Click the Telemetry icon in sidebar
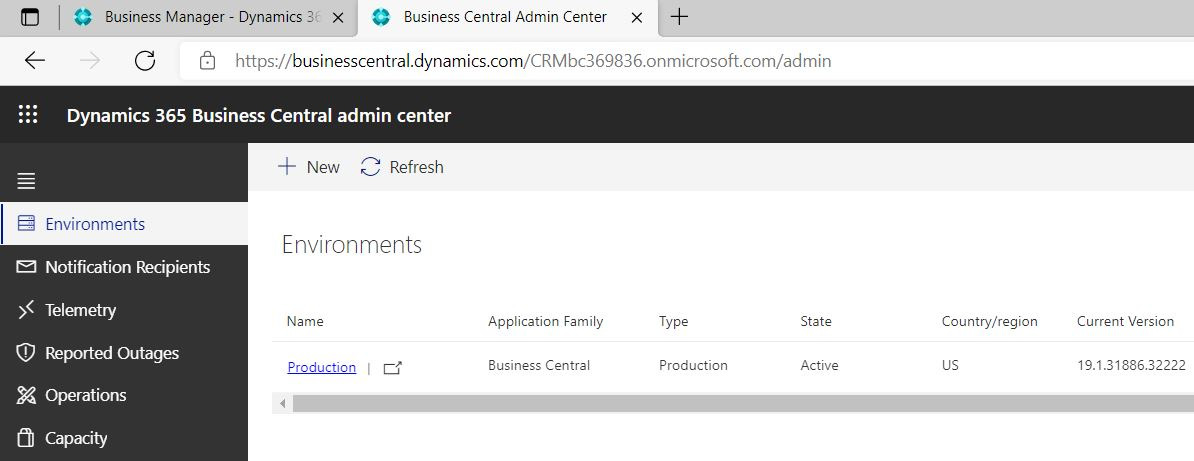Viewport: 1194px width, 461px height. [26, 309]
